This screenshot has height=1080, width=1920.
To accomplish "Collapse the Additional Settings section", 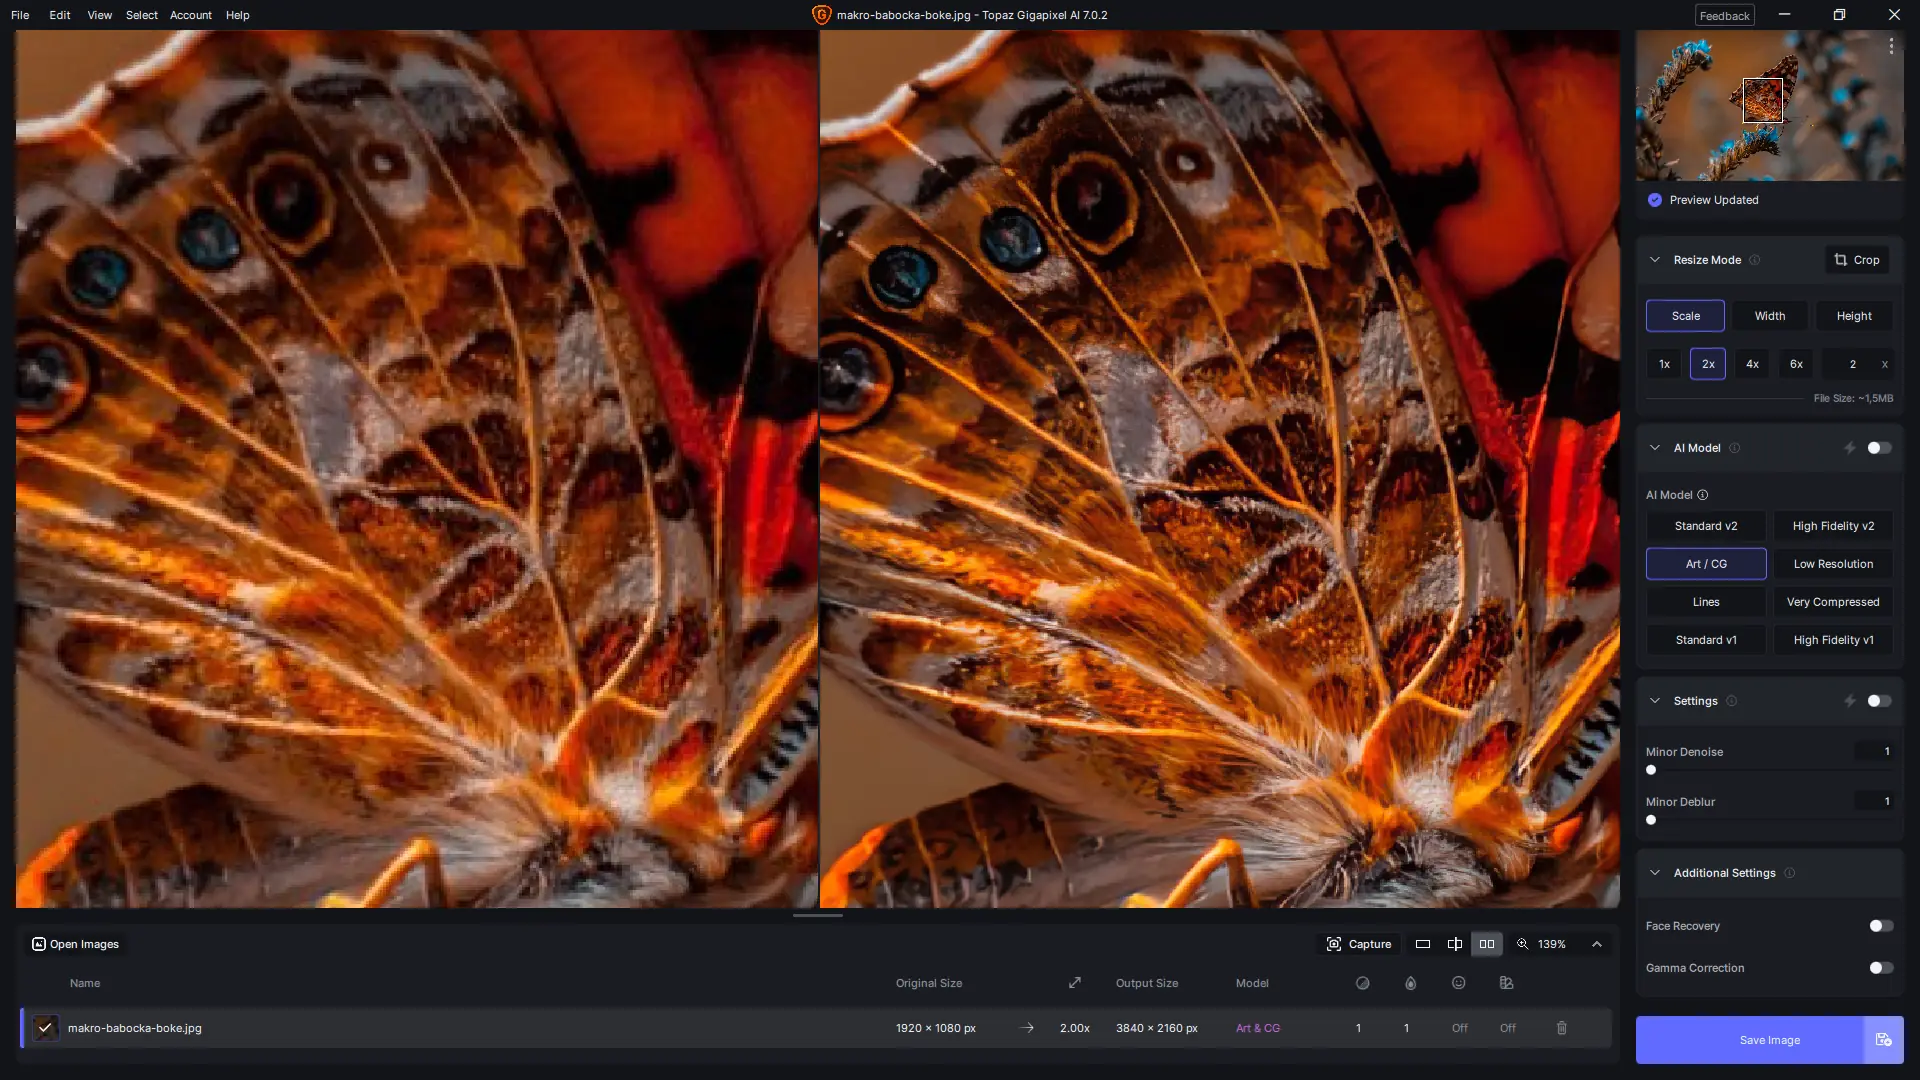I will tap(1655, 873).
